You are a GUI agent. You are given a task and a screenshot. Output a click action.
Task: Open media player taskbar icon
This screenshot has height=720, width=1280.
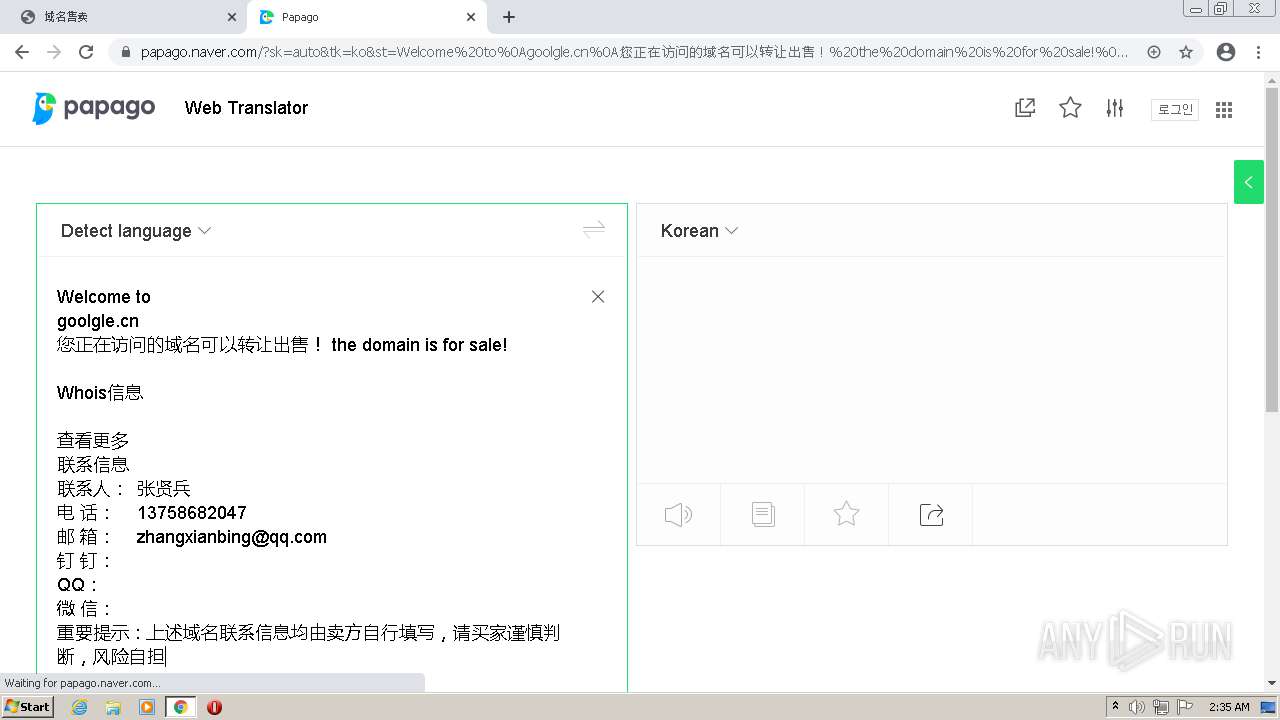click(147, 707)
